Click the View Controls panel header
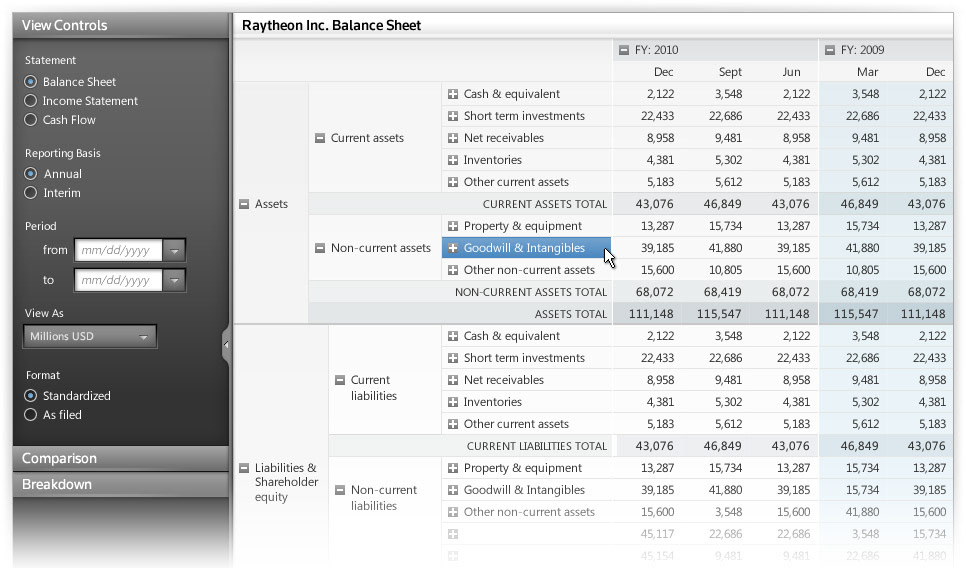Image resolution: width=965 pixels, height=568 pixels. point(121,25)
